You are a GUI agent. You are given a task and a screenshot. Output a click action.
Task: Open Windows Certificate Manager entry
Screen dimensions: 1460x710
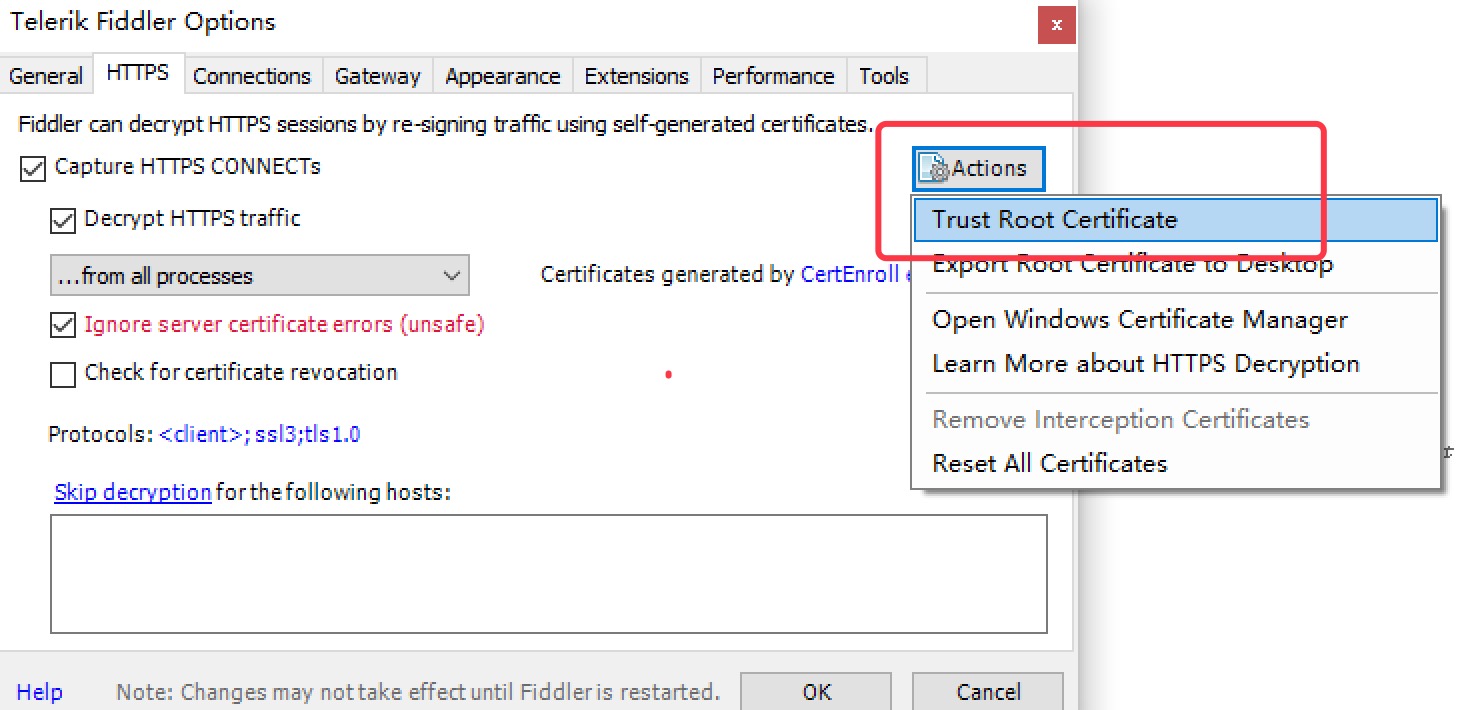(1139, 320)
